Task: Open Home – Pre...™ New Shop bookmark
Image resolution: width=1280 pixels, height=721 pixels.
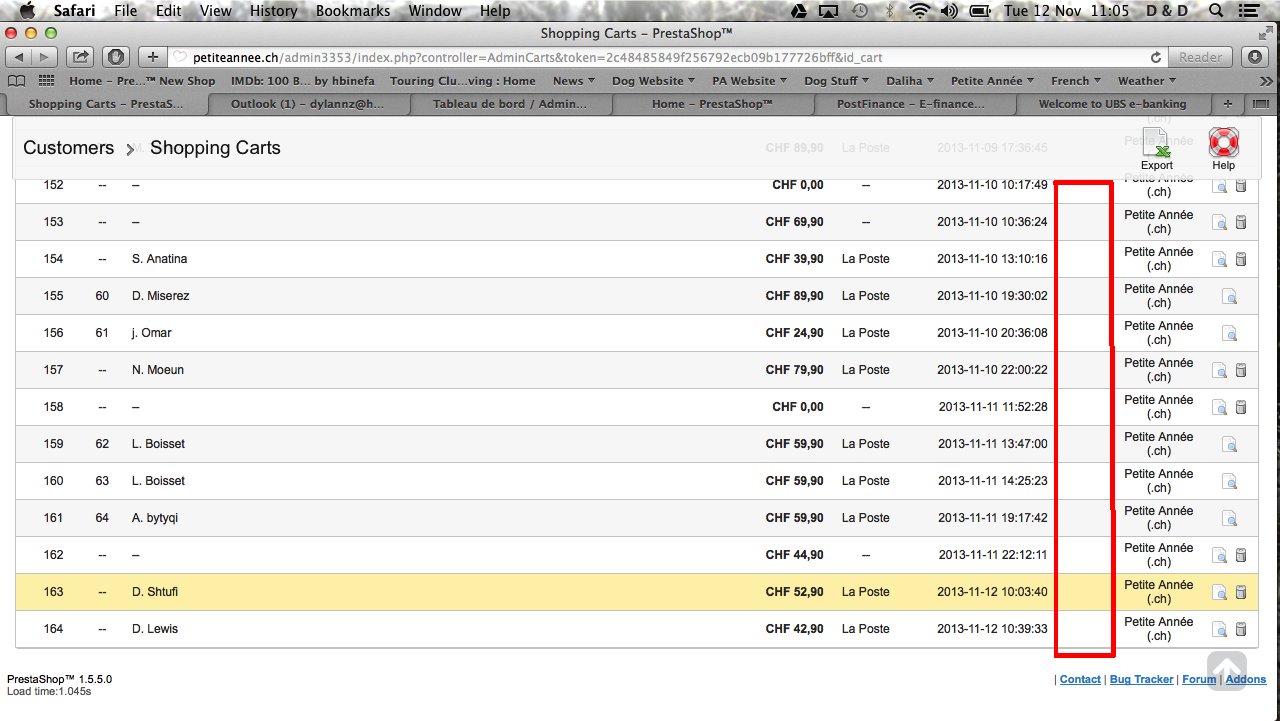Action: pyautogui.click(x=142, y=81)
